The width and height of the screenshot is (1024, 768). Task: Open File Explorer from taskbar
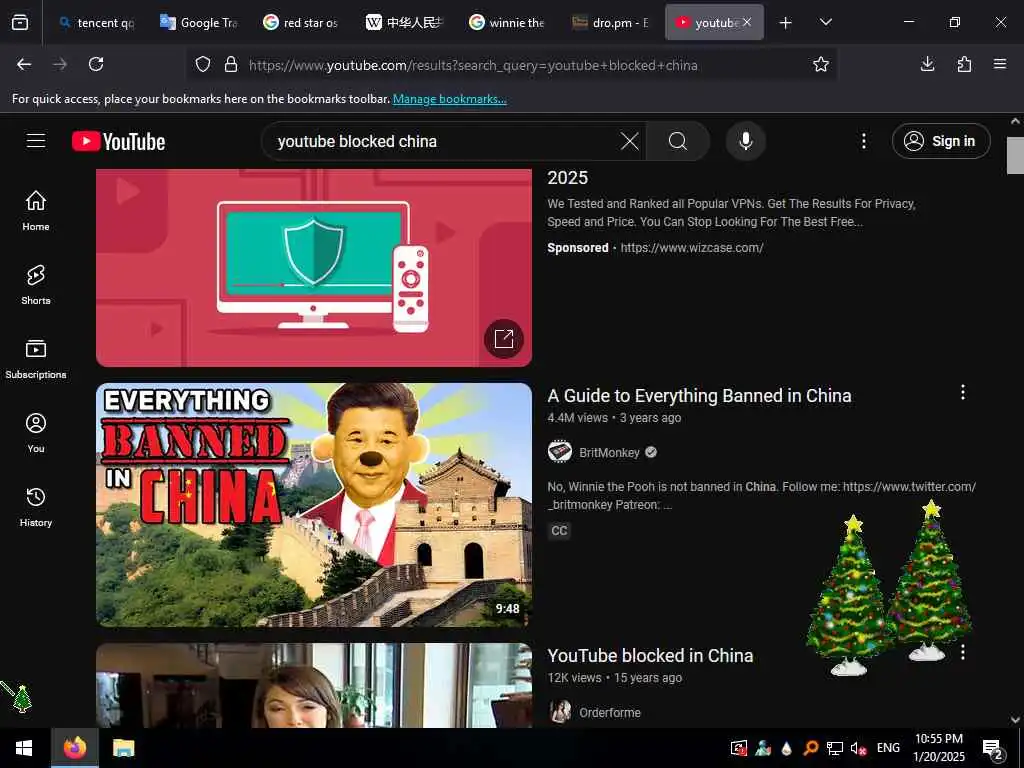[123, 748]
